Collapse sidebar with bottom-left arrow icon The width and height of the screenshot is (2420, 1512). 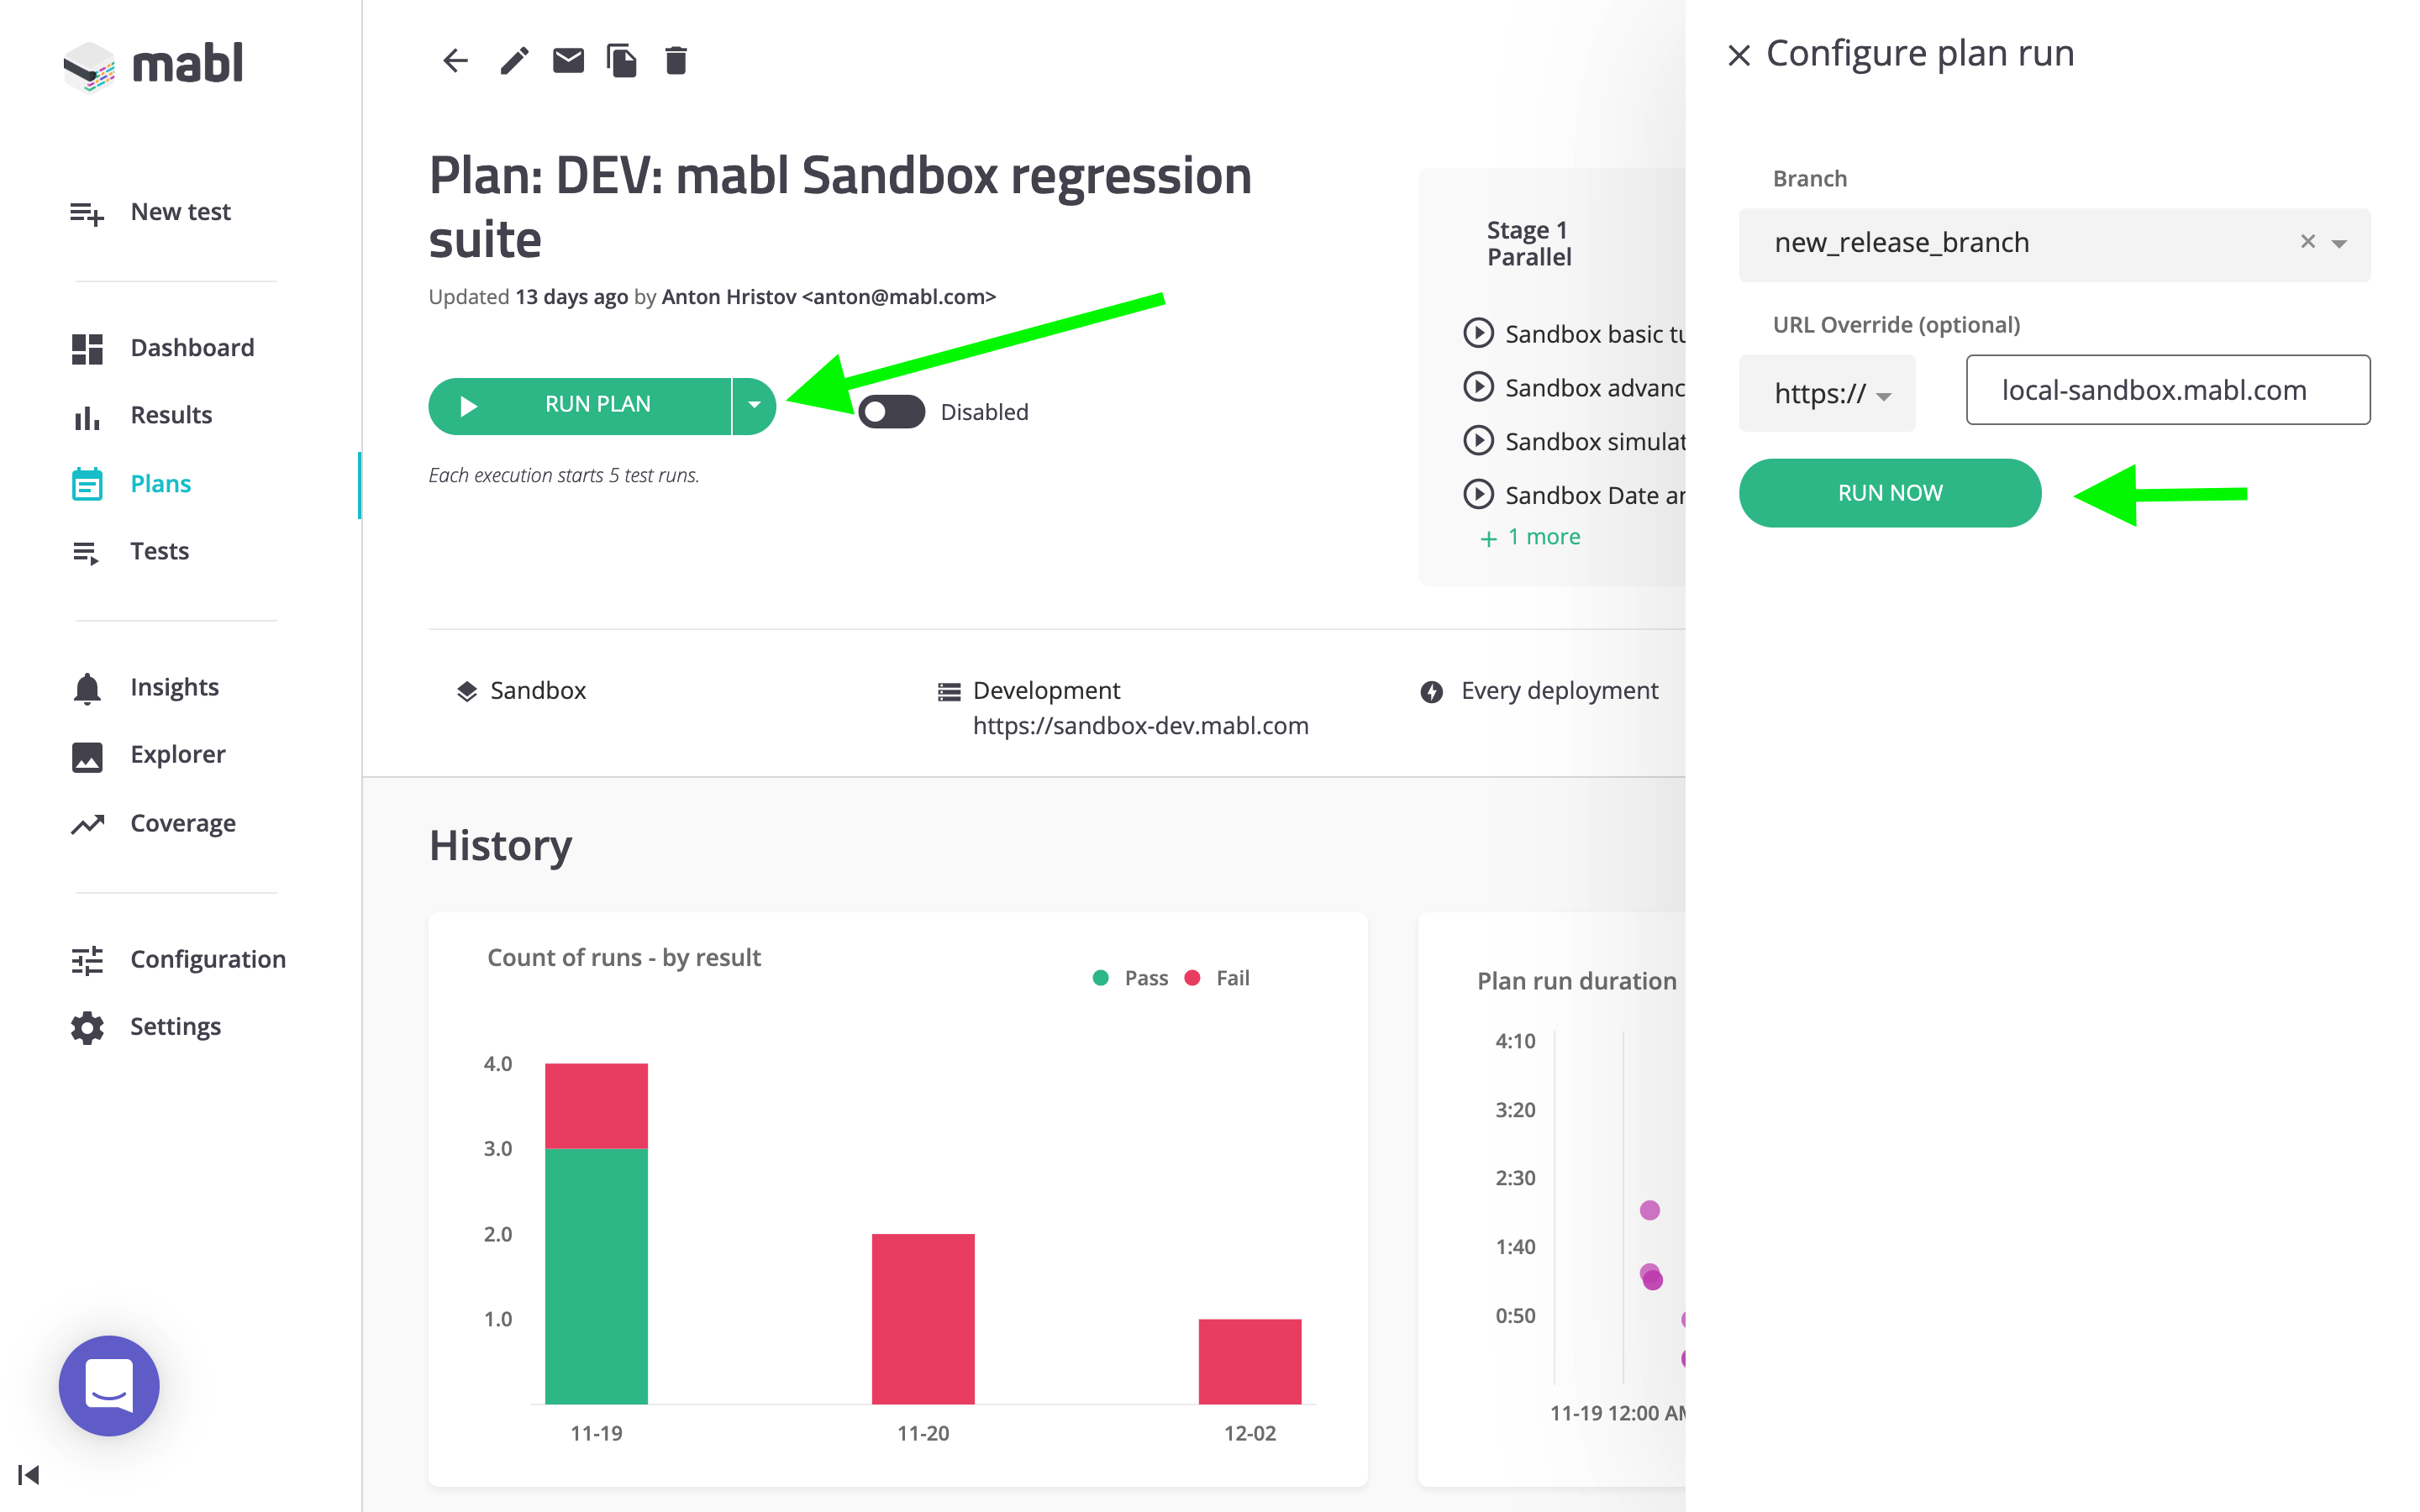point(29,1474)
